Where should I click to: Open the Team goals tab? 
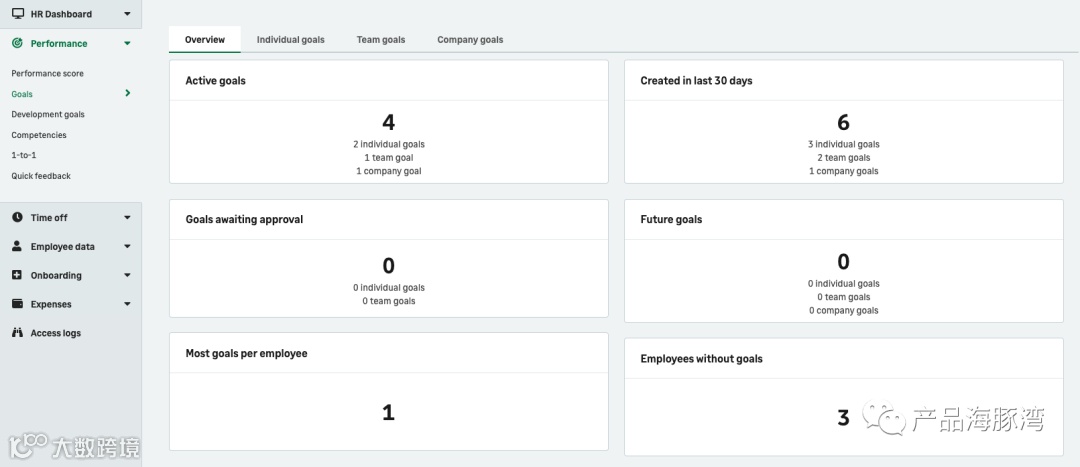[x=381, y=40]
